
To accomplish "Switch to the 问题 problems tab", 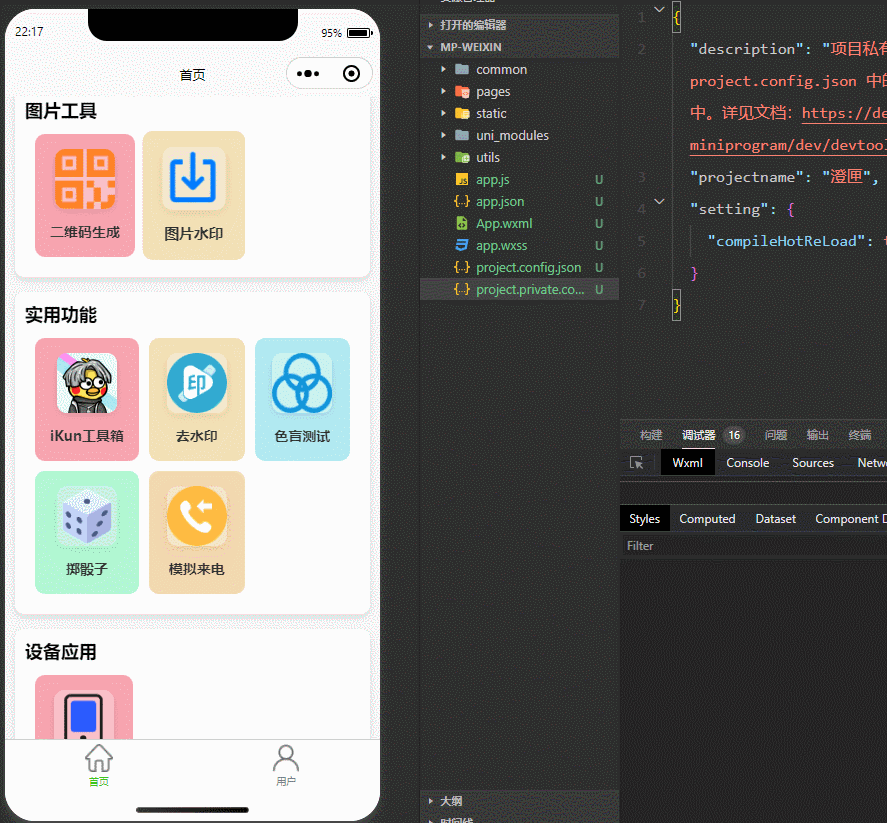I will (x=776, y=435).
